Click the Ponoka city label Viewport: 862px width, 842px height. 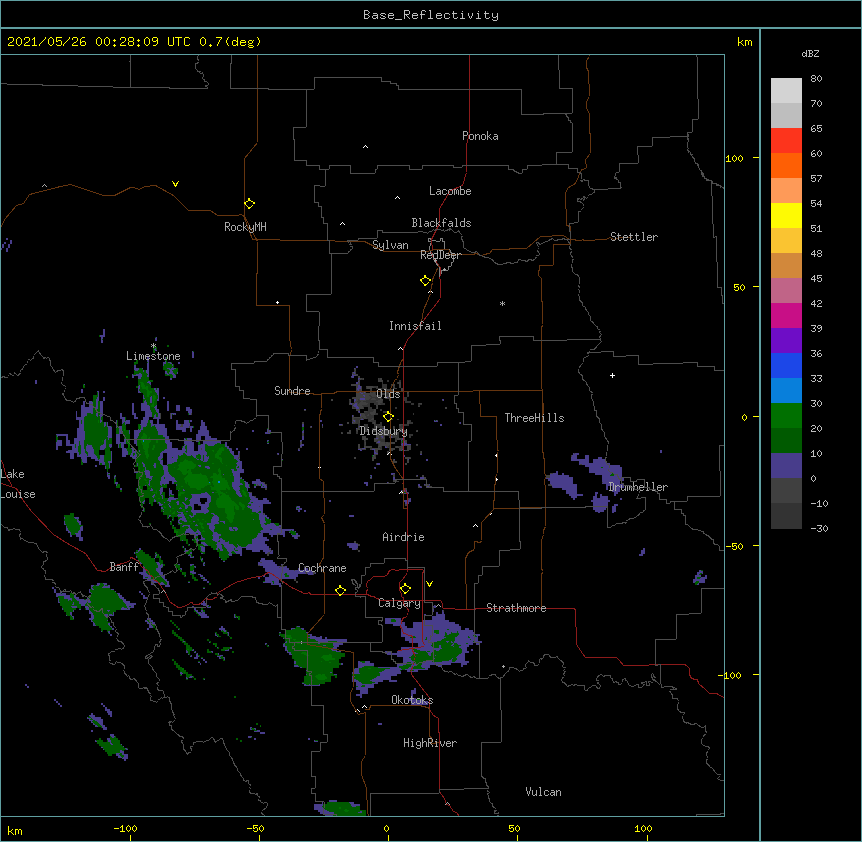(x=480, y=136)
